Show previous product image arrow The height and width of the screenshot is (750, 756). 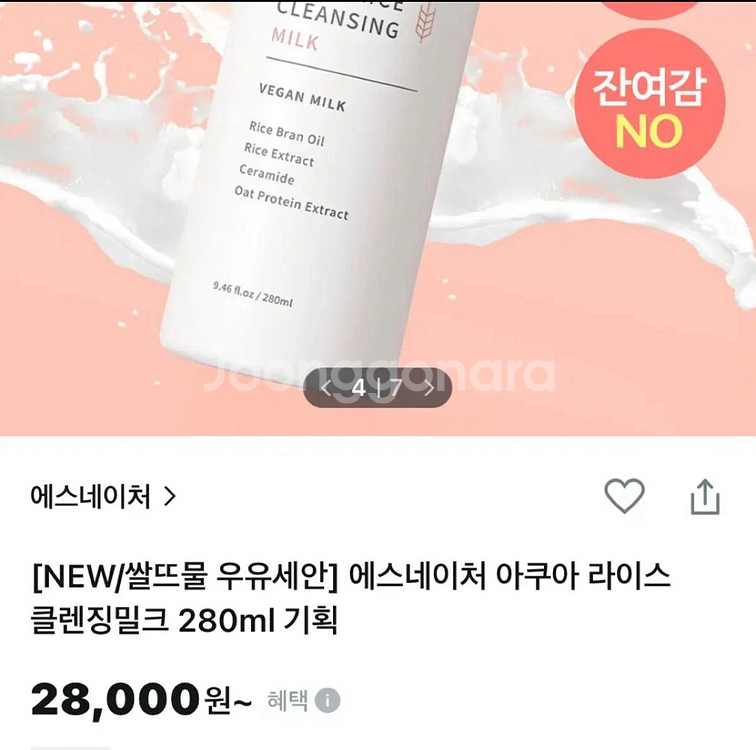[x=326, y=388]
